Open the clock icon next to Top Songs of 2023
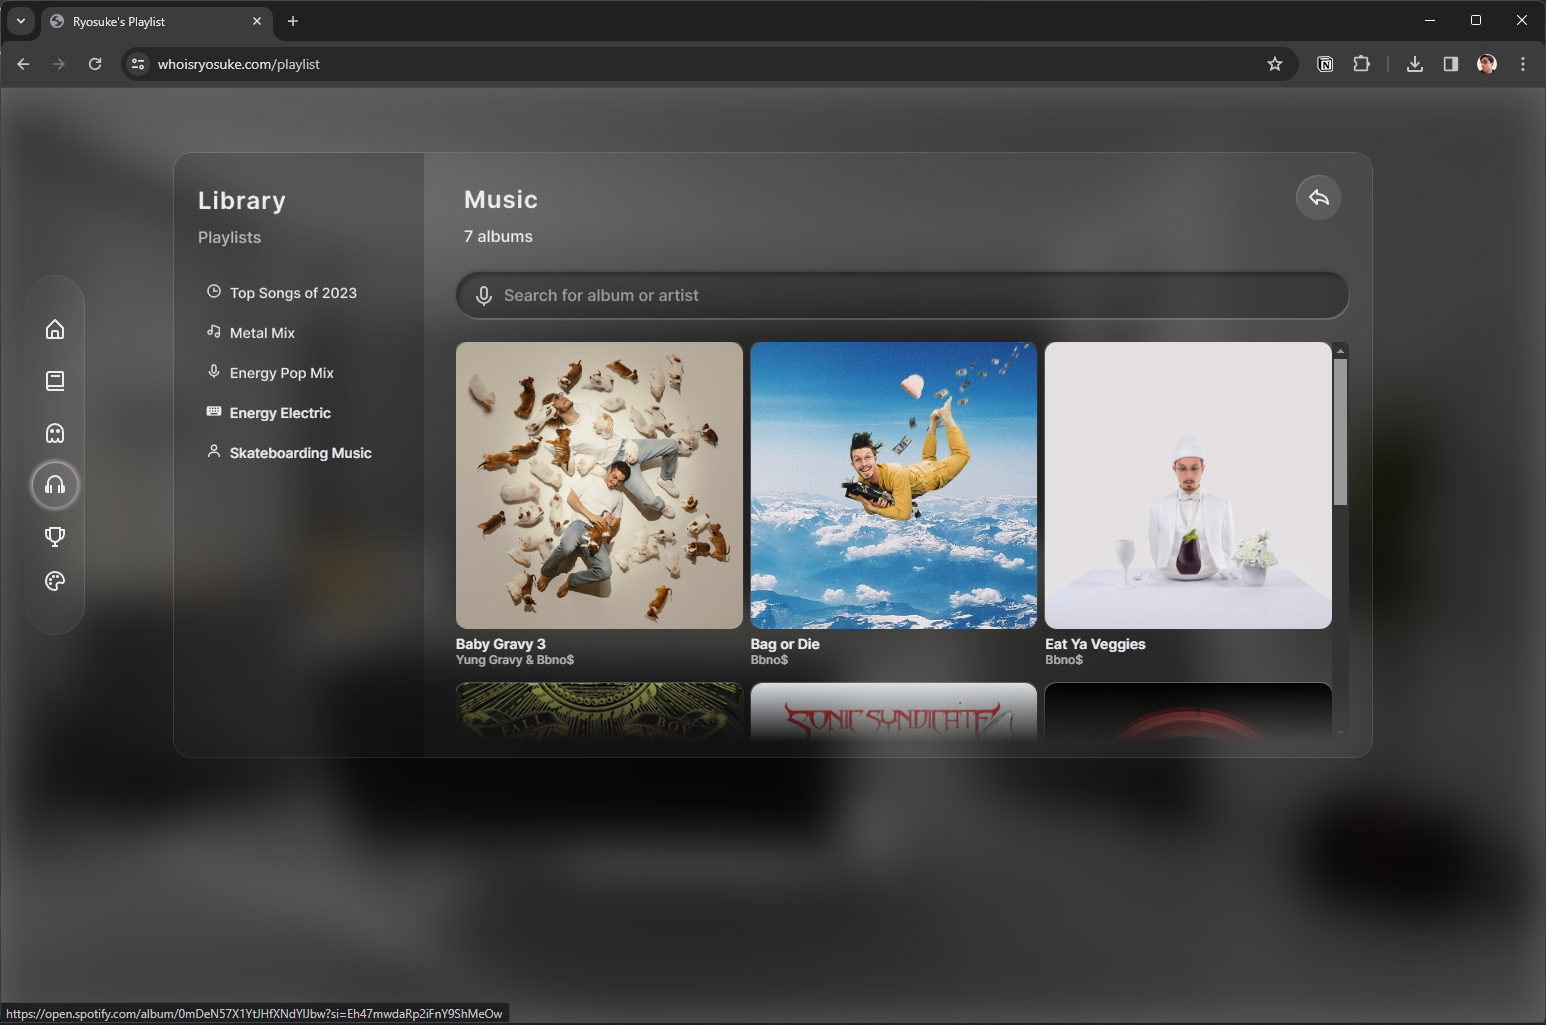The width and height of the screenshot is (1546, 1025). [213, 291]
